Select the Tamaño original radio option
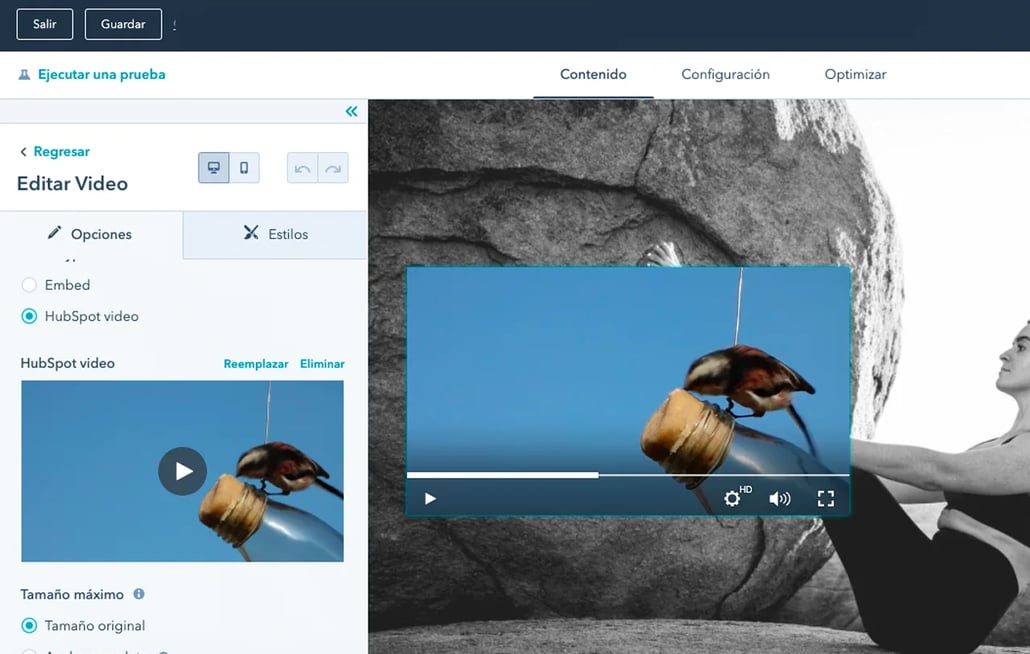The height and width of the screenshot is (654, 1030). point(29,626)
